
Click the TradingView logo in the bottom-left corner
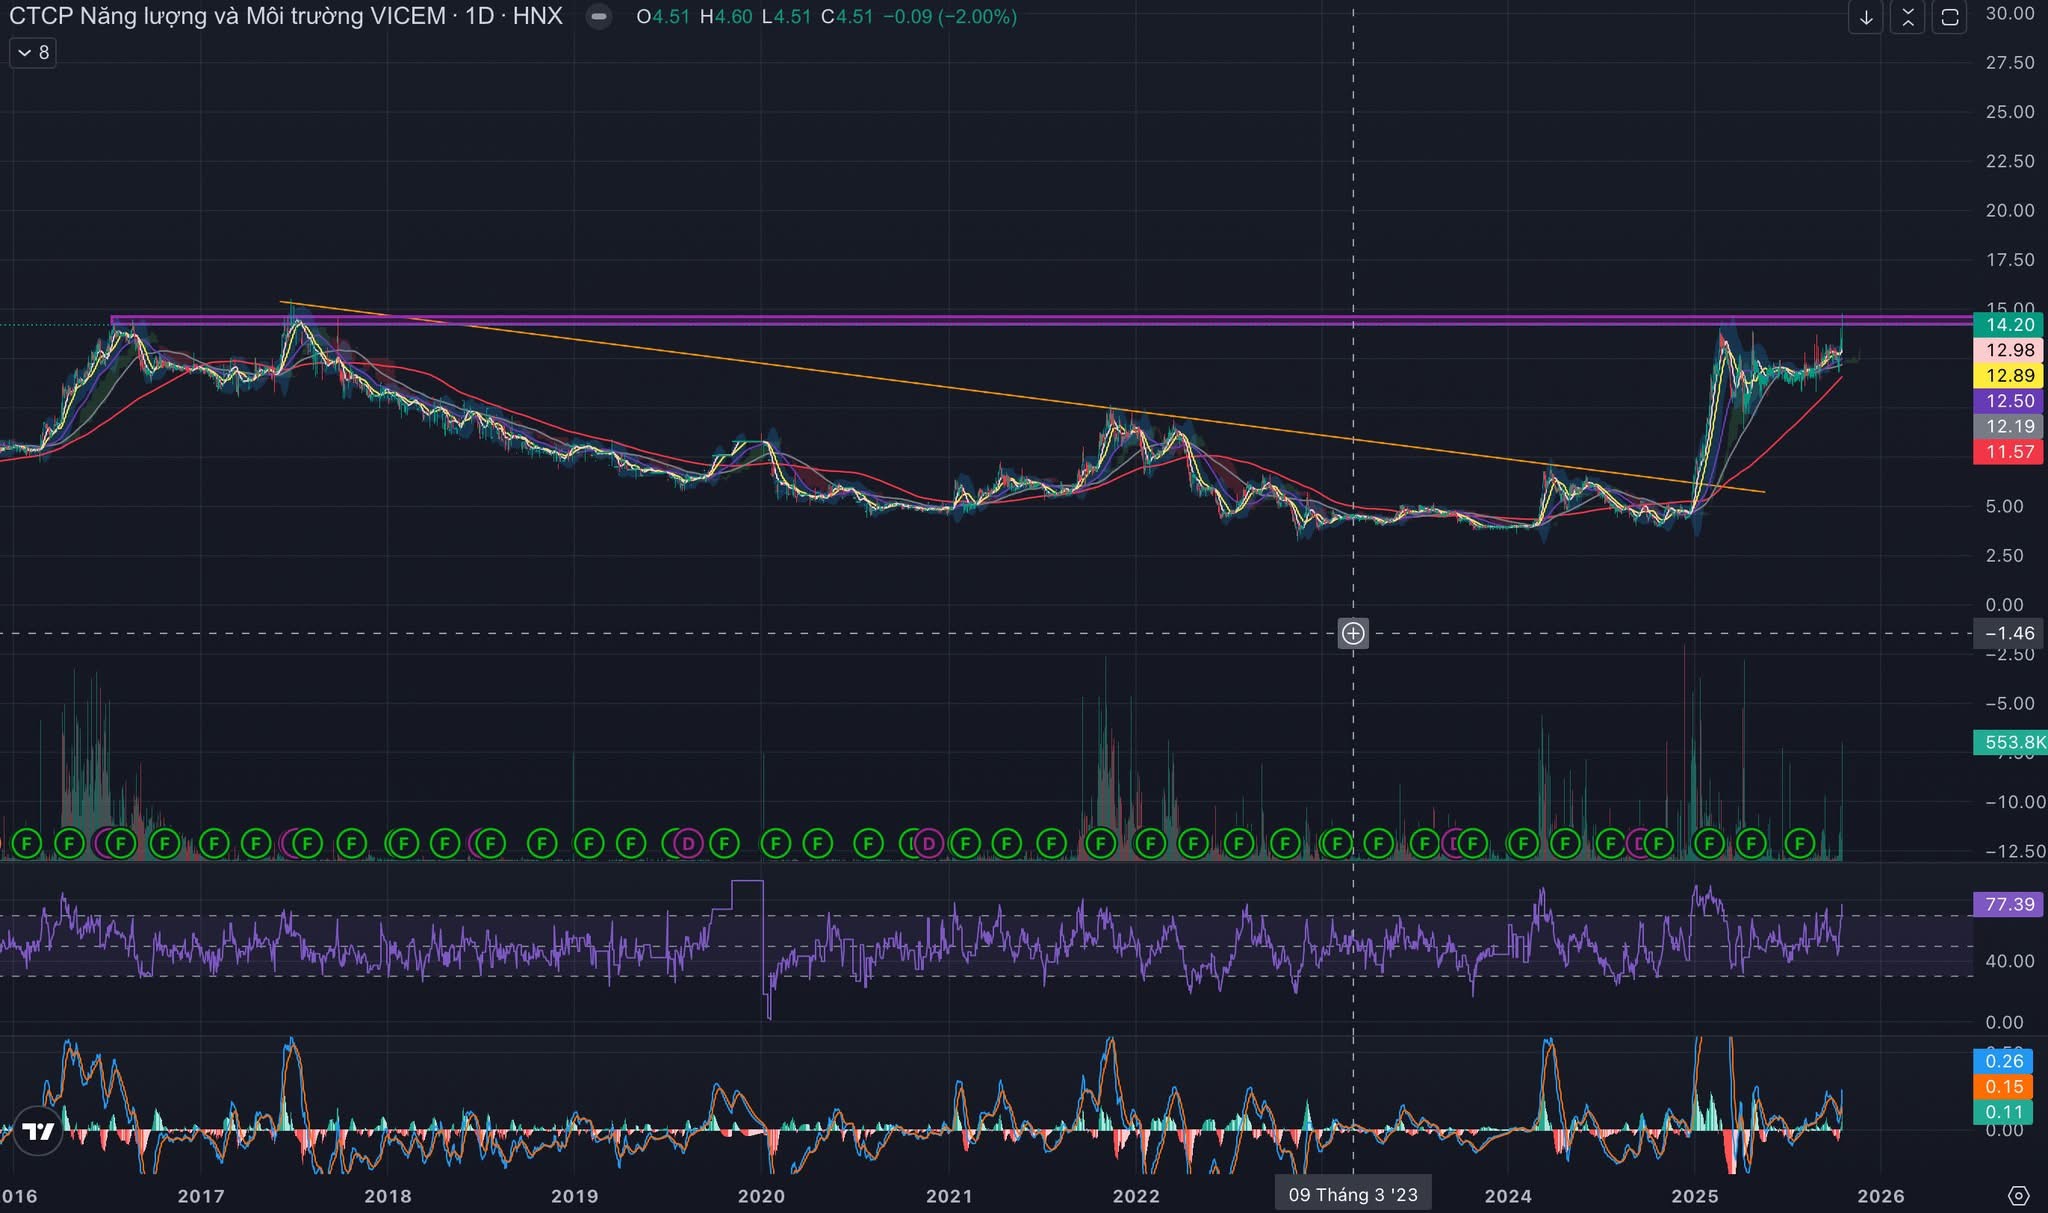point(38,1131)
